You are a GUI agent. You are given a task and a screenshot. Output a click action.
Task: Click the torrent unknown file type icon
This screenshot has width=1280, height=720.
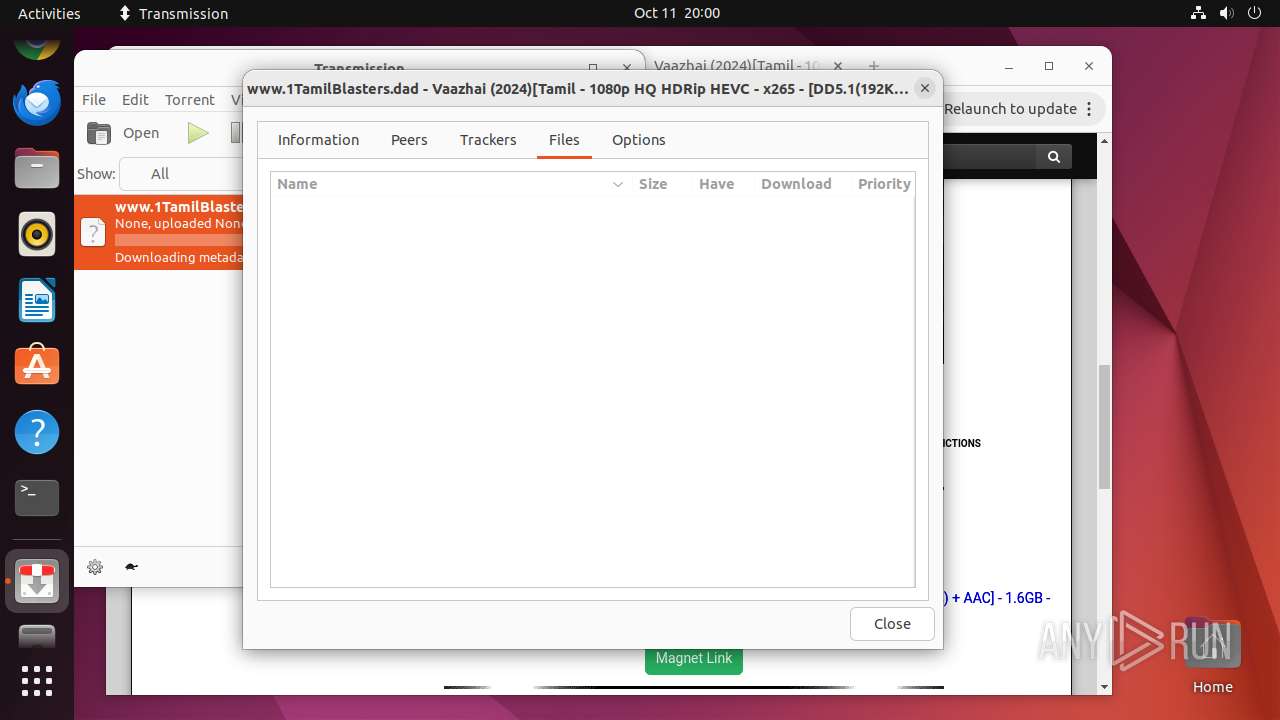pyautogui.click(x=93, y=233)
